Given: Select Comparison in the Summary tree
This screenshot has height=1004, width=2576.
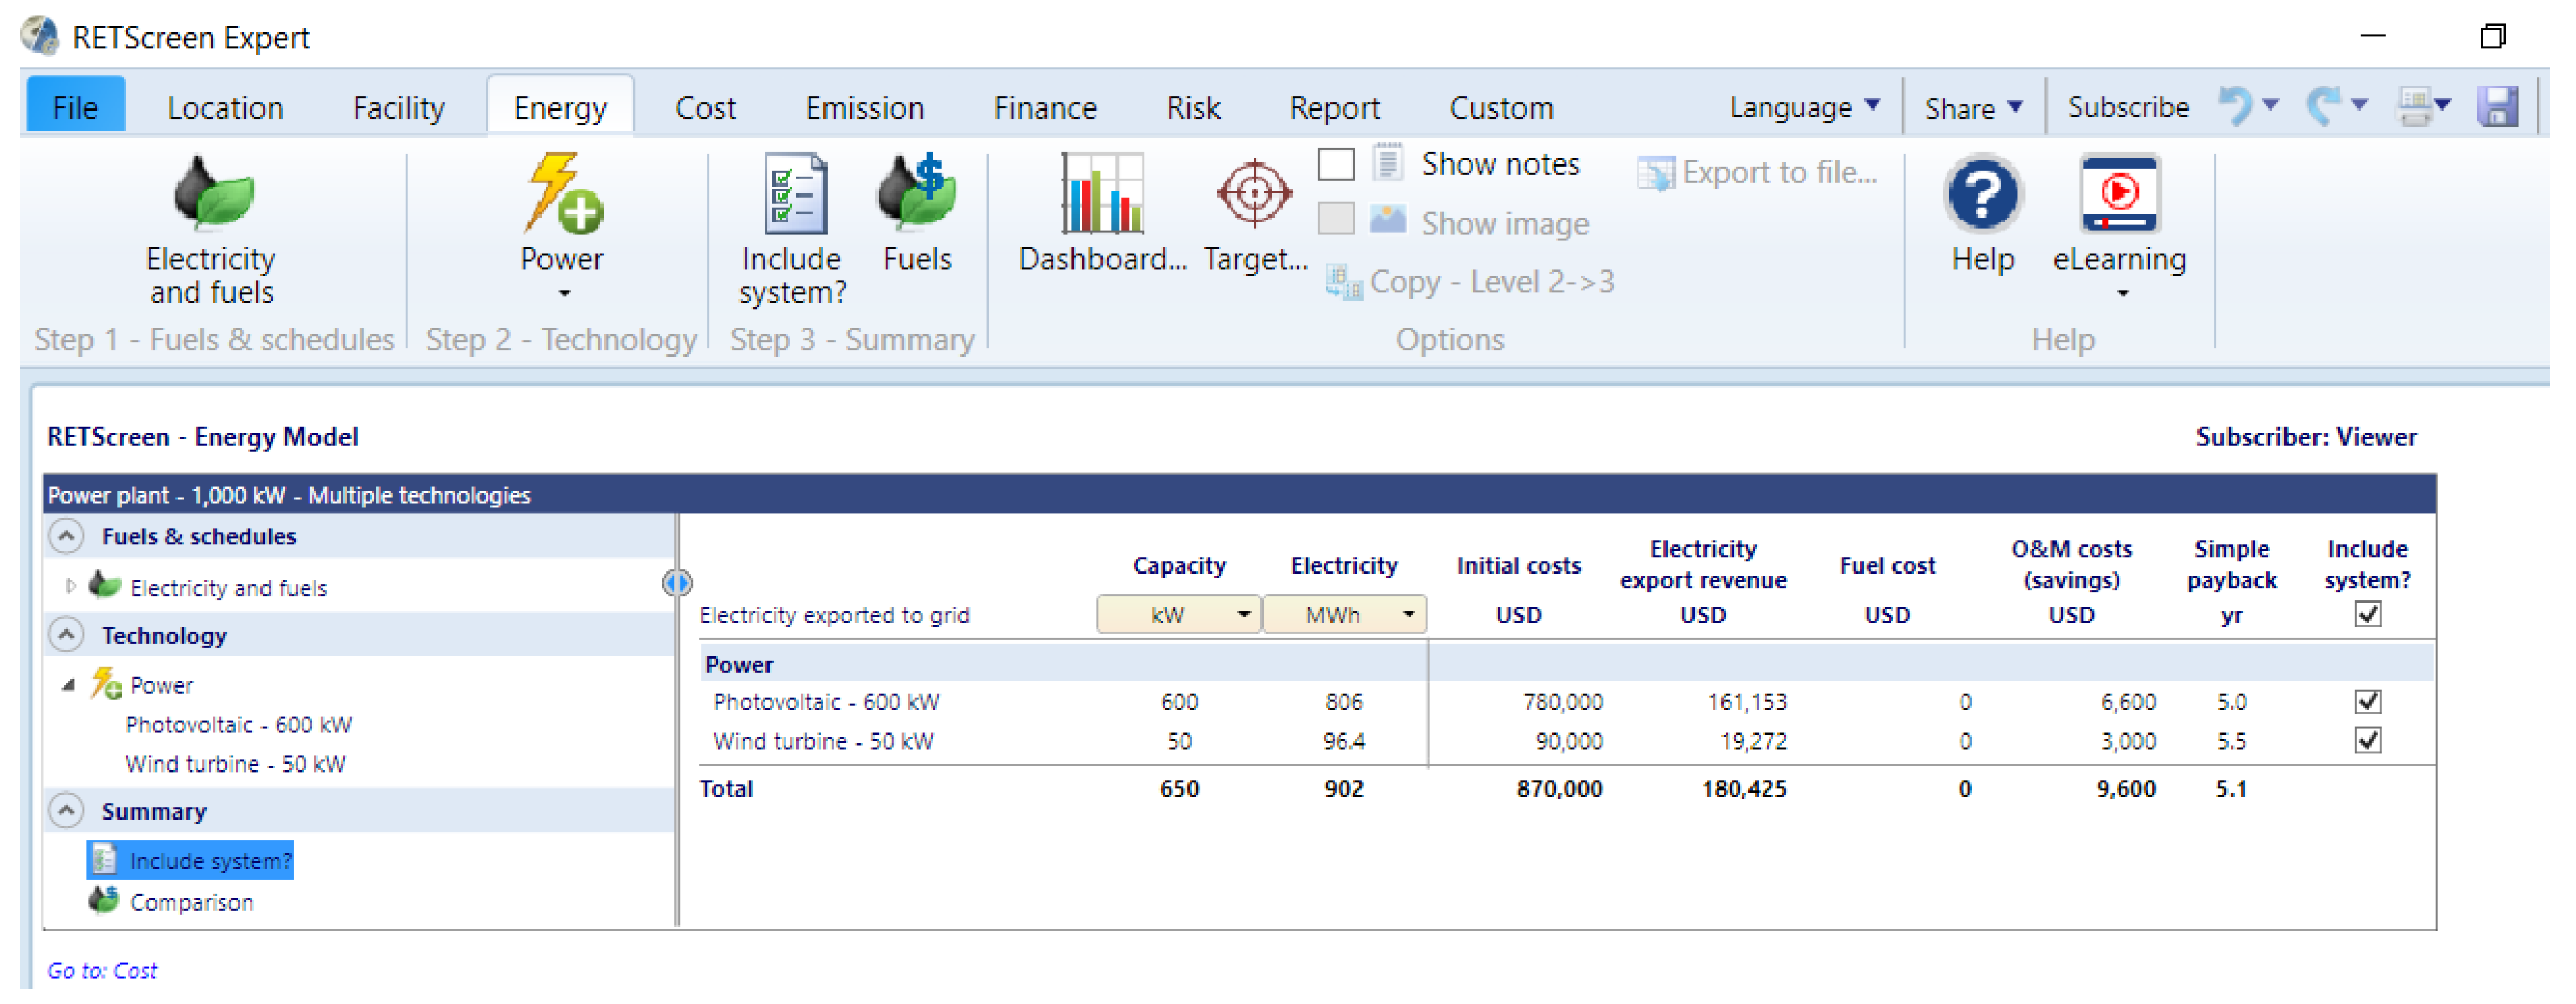Looking at the screenshot, I should tap(191, 903).
